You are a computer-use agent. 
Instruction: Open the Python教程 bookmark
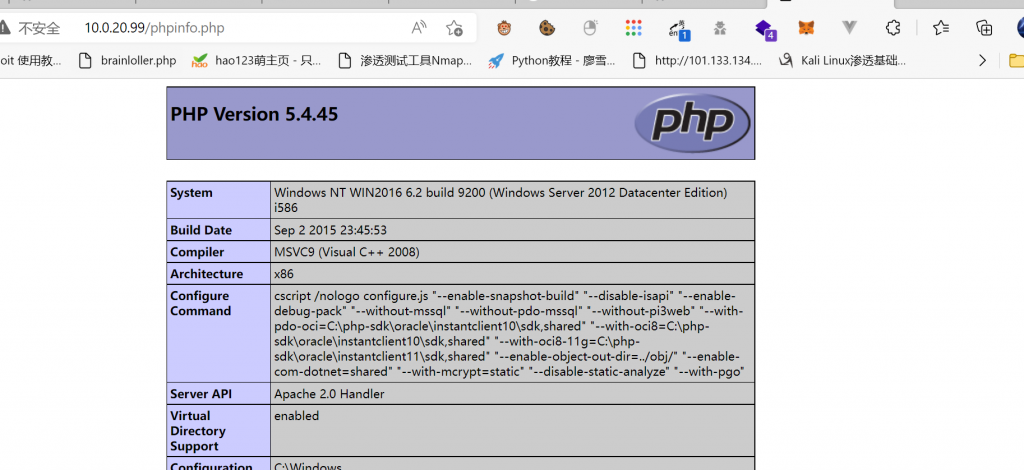tap(552, 60)
